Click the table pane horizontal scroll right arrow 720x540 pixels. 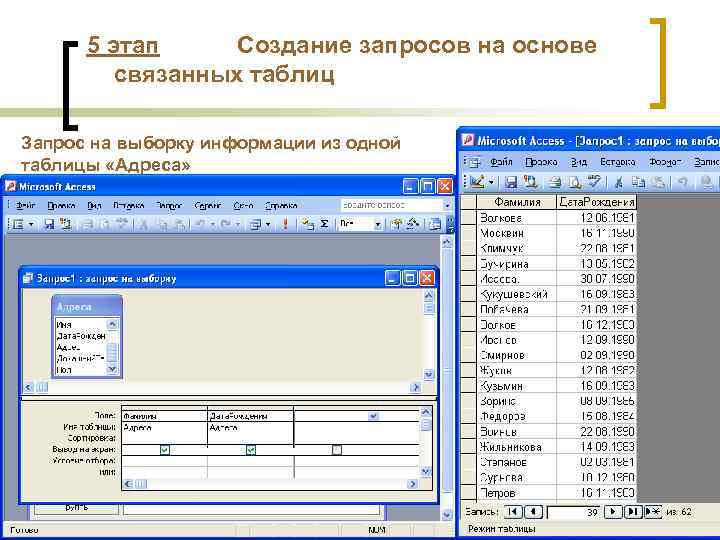[x=415, y=388]
